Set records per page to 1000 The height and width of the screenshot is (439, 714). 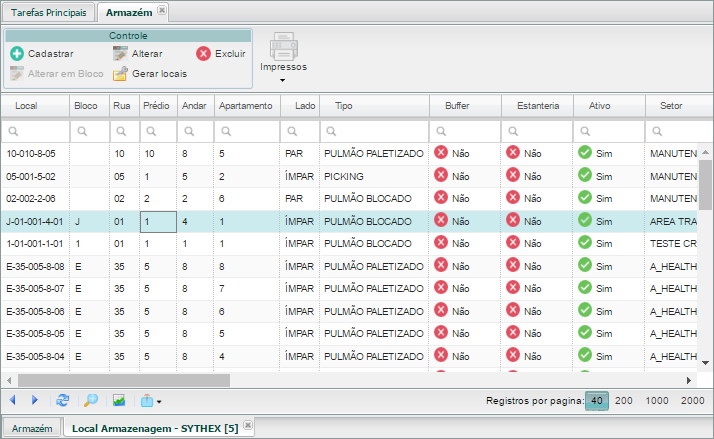click(x=657, y=401)
